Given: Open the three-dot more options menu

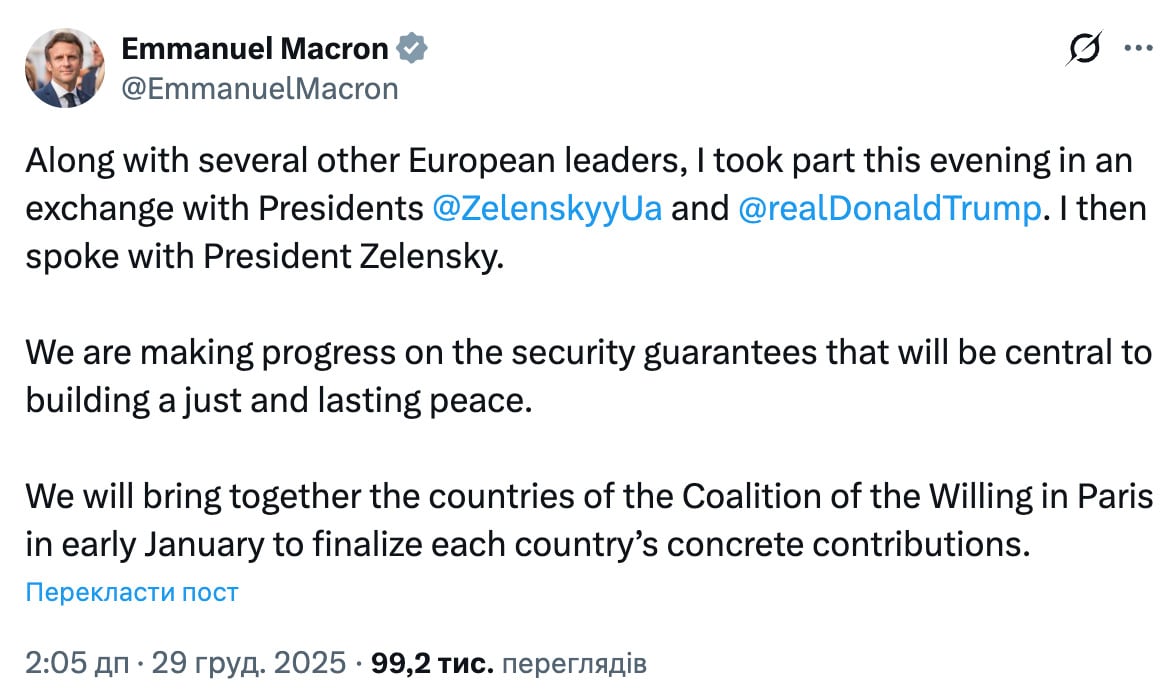Looking at the screenshot, I should [x=1139, y=48].
